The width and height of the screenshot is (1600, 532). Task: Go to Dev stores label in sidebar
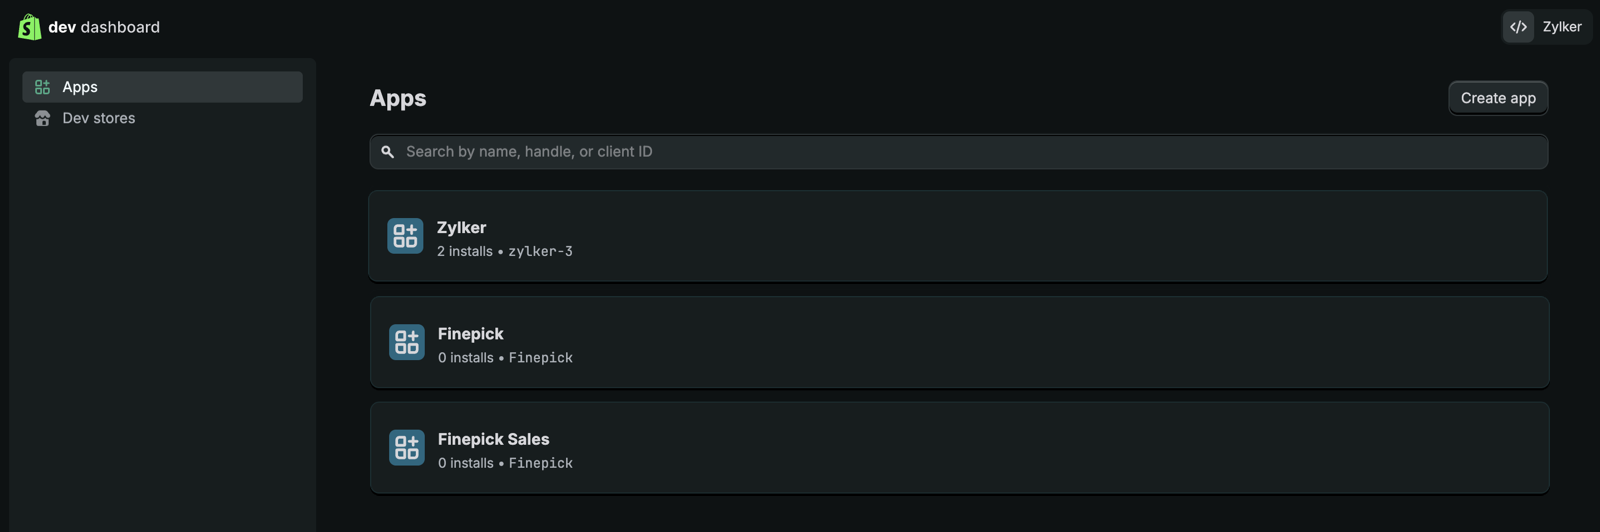(x=98, y=118)
